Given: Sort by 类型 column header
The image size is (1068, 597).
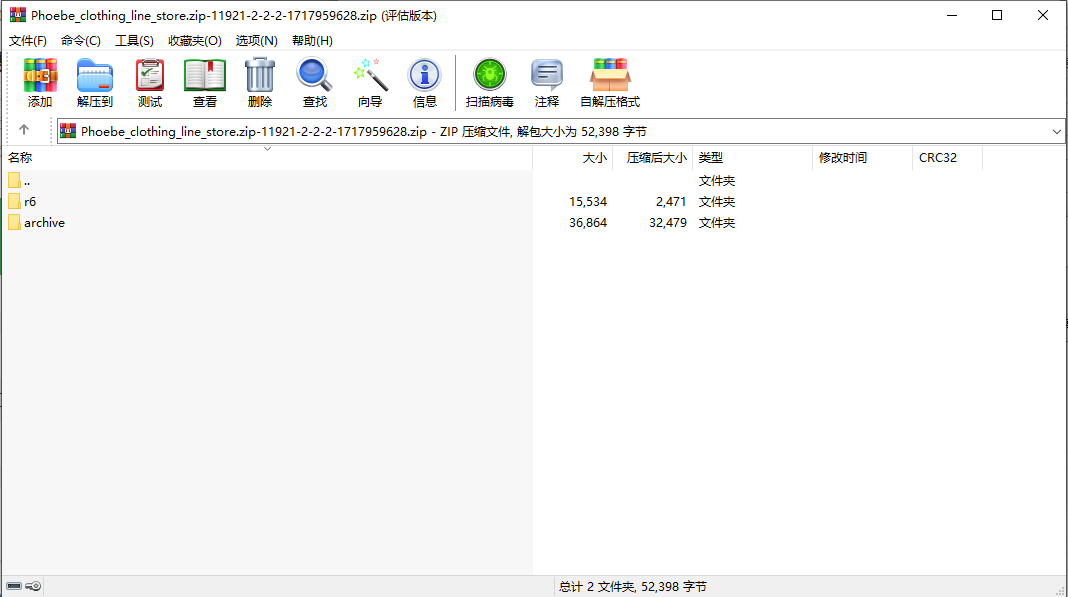Looking at the screenshot, I should point(753,157).
